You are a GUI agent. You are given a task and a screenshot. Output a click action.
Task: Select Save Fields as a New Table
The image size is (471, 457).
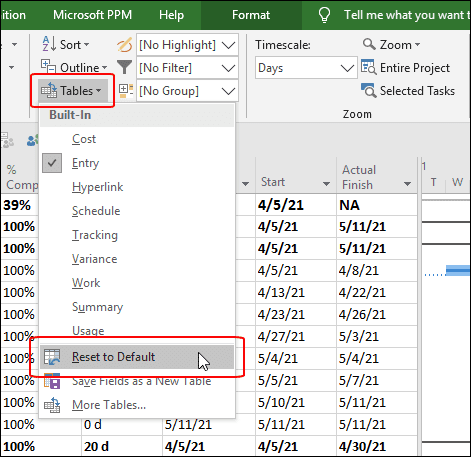pyautogui.click(x=137, y=381)
